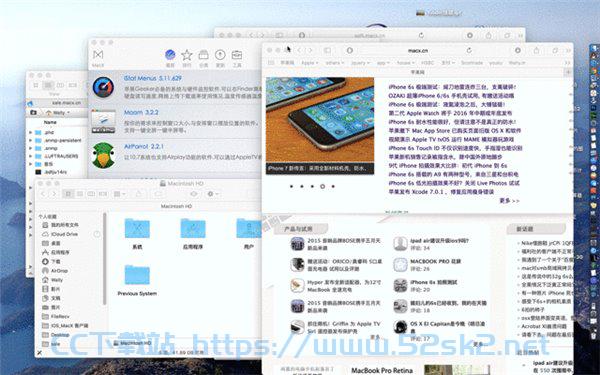Open the Apple bookmarks folder dropdown
The image size is (600, 375).
click(x=310, y=62)
